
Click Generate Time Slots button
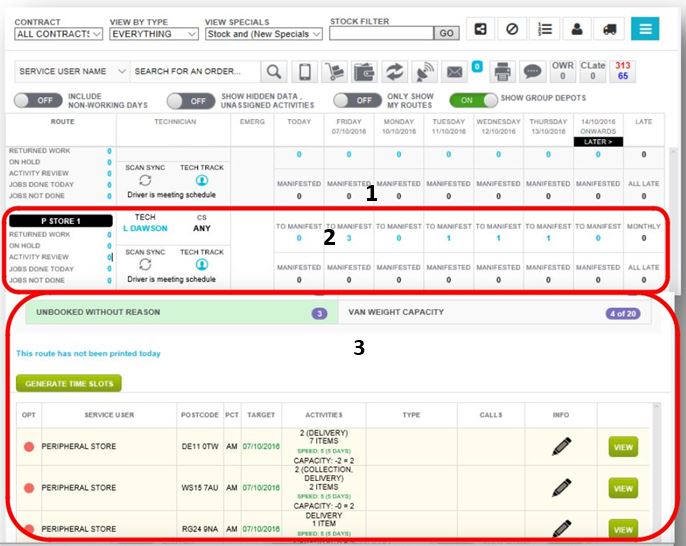pyautogui.click(x=69, y=384)
